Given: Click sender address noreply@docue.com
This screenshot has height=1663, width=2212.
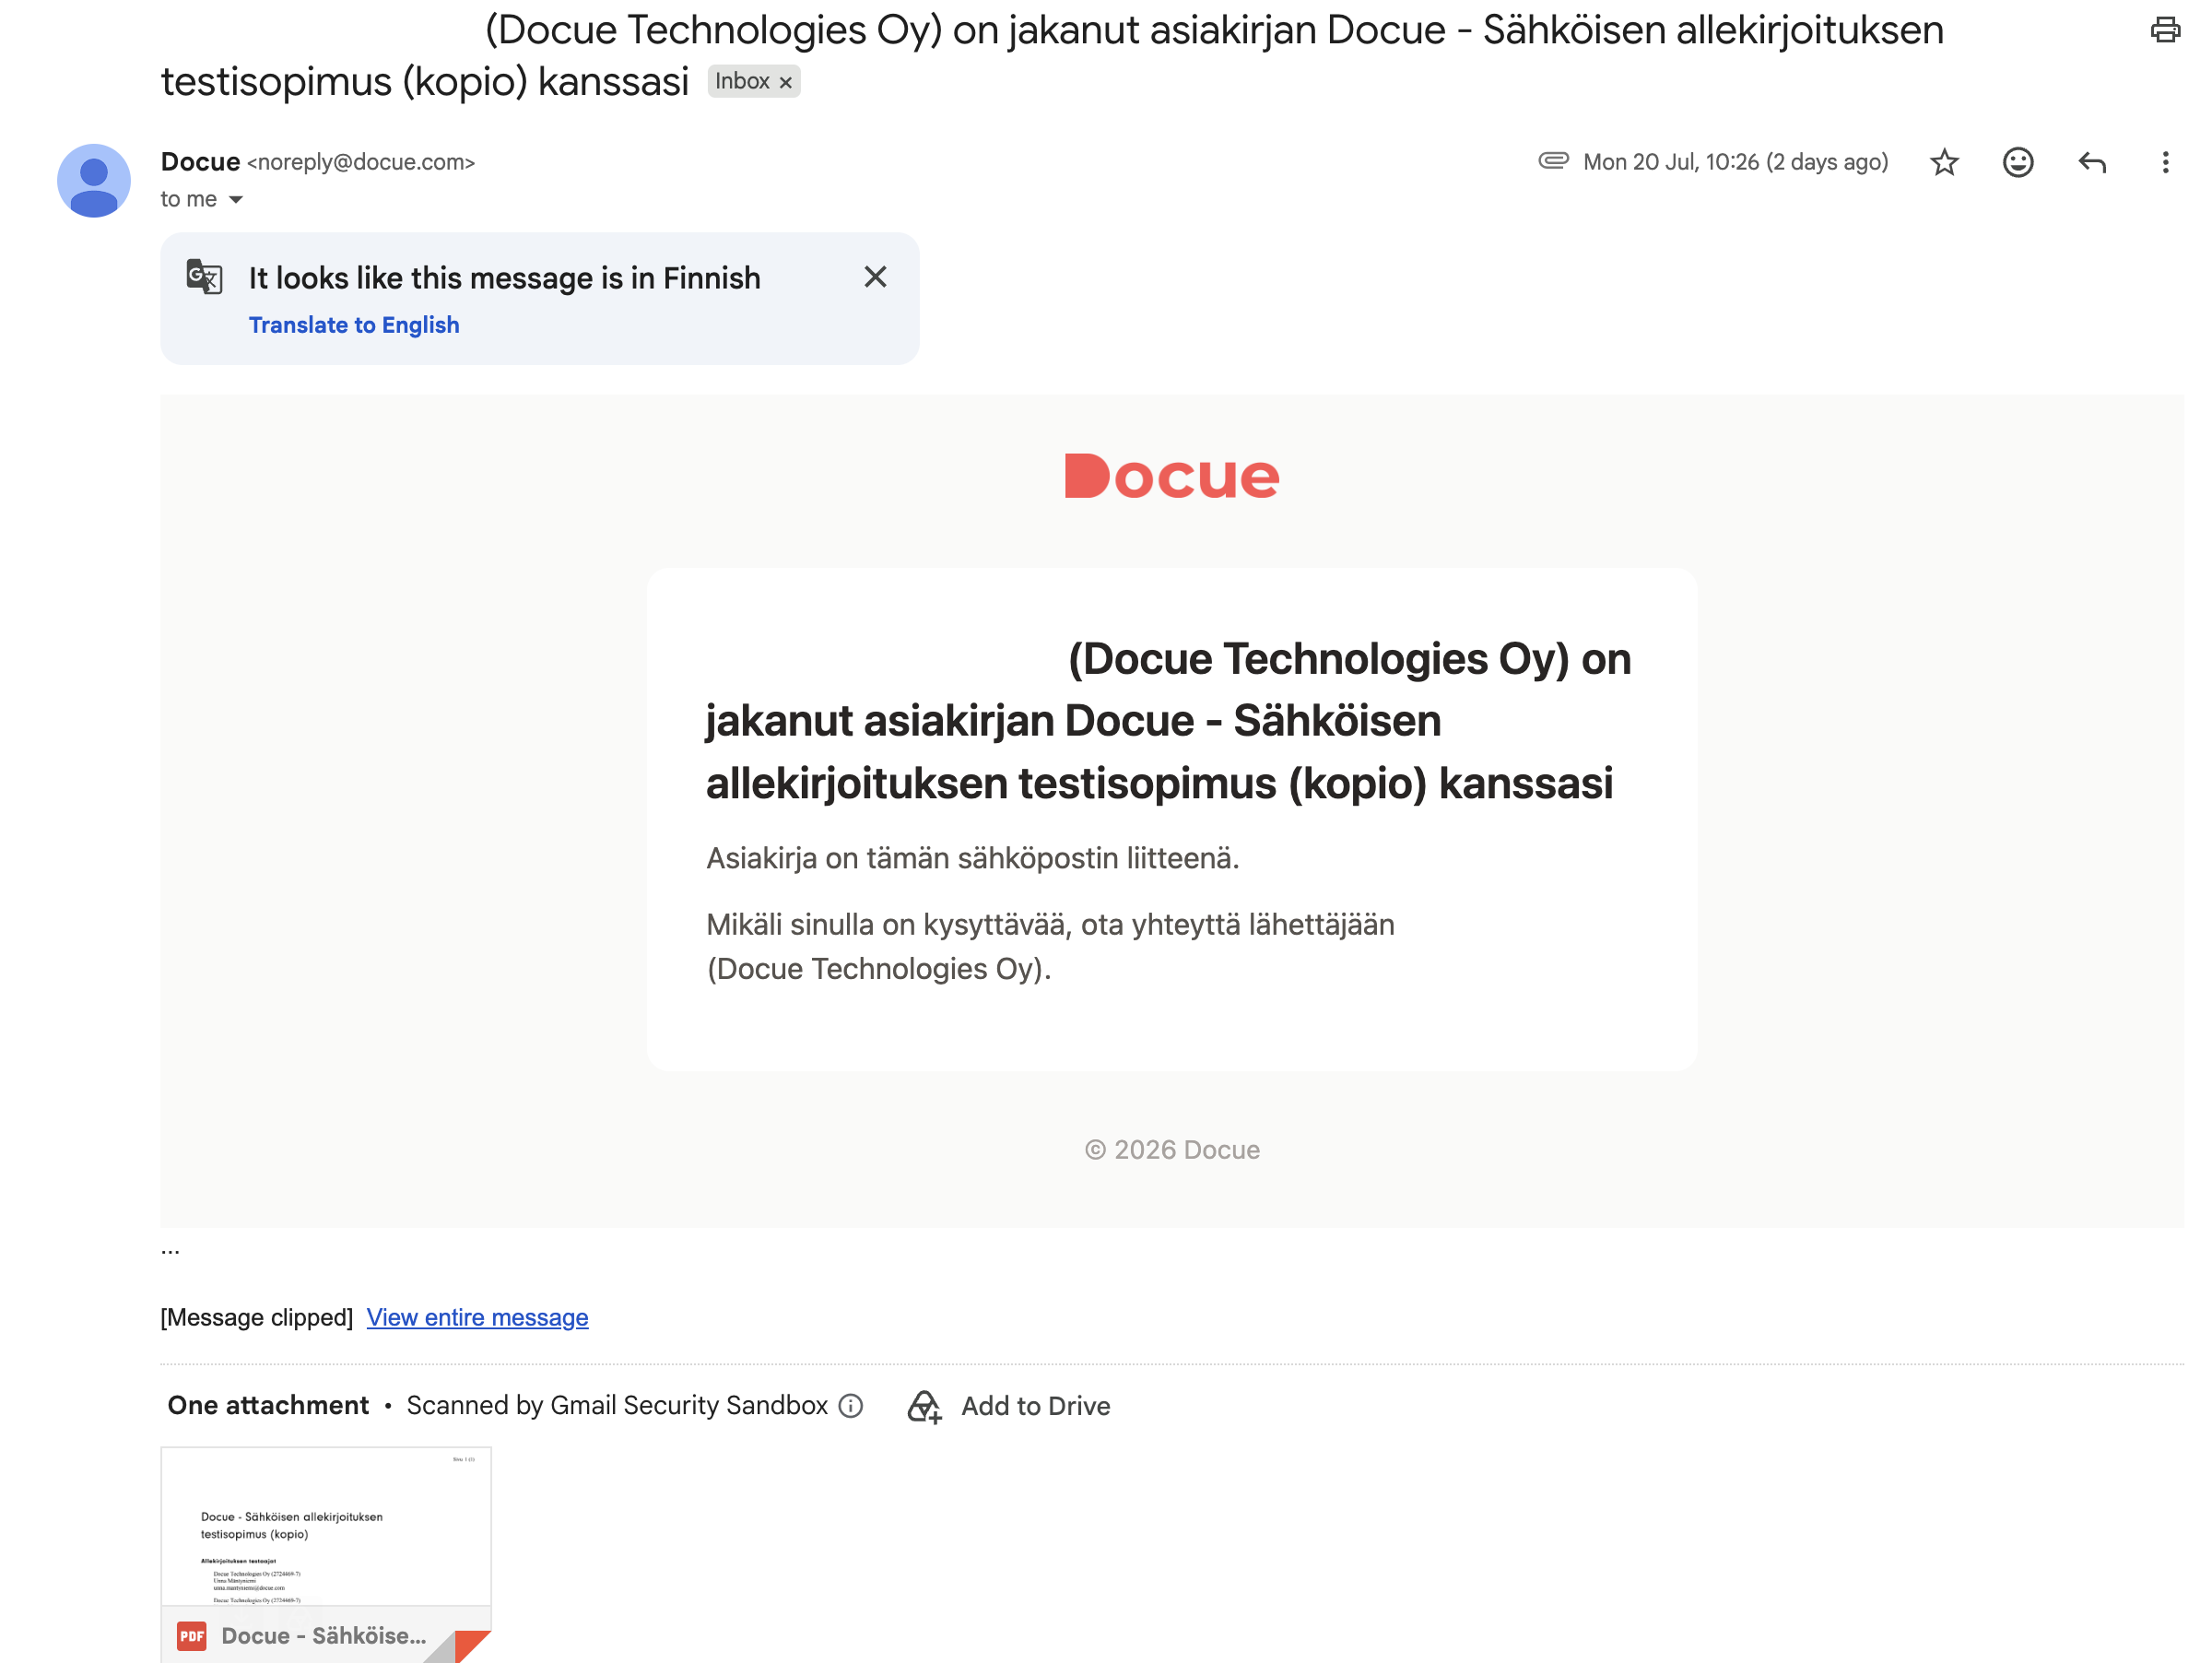Looking at the screenshot, I should click(x=361, y=162).
